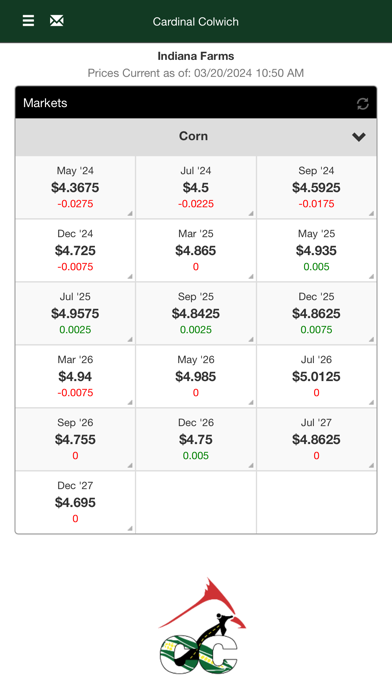This screenshot has height=696, width=392.
Task: Expand the May '25 tile corner arrow
Action: 372,277
